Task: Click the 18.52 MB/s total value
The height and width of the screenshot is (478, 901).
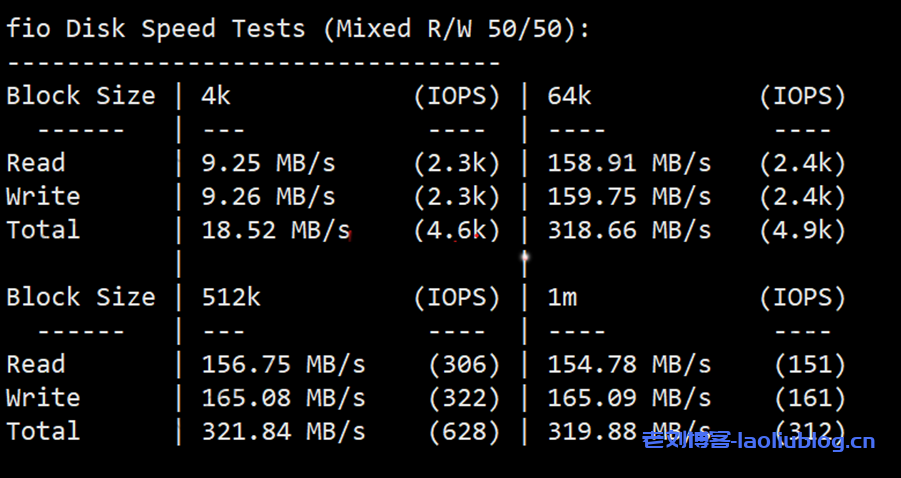Action: pos(276,230)
